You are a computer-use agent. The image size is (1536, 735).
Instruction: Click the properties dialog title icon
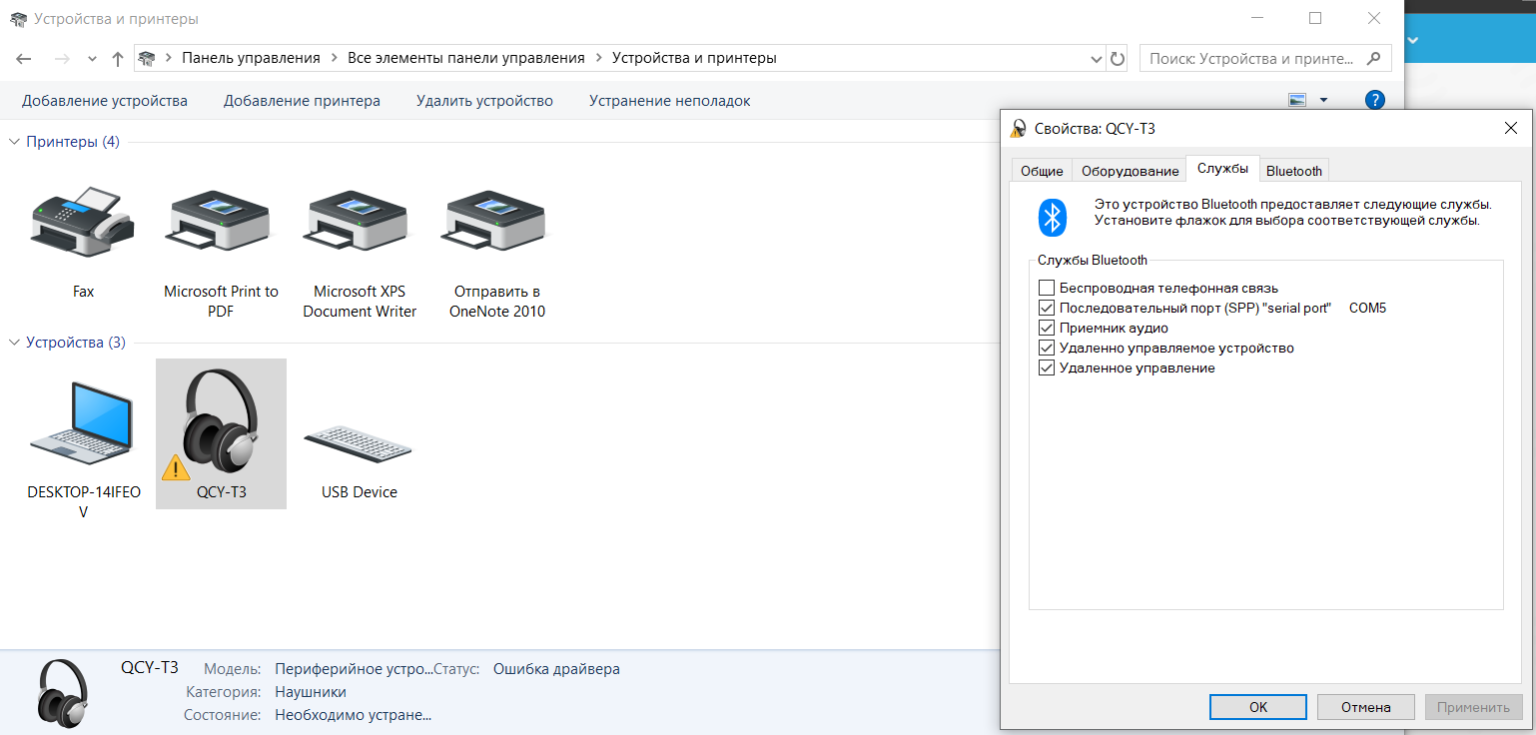[1018, 128]
